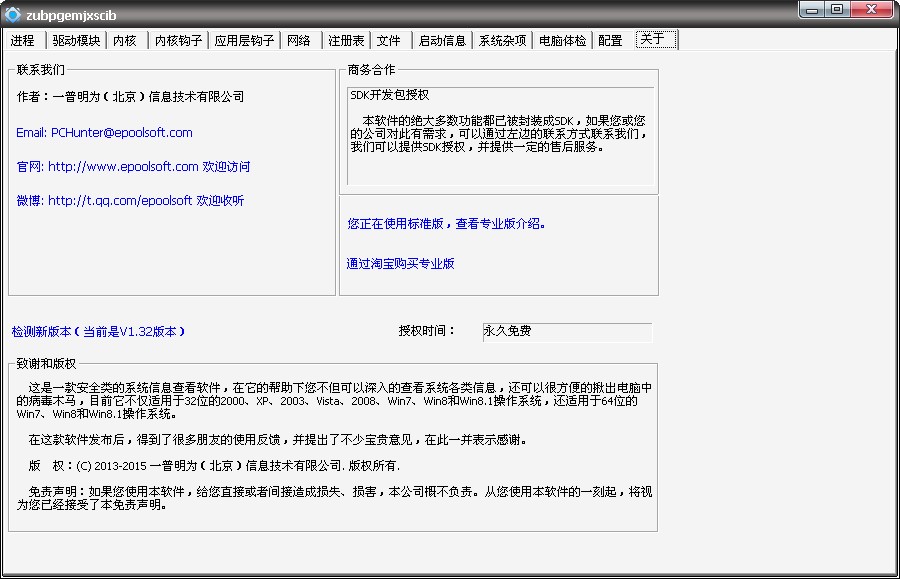Image resolution: width=900 pixels, height=579 pixels.
Task: Switch to the 进程 tab
Action: tap(23, 41)
